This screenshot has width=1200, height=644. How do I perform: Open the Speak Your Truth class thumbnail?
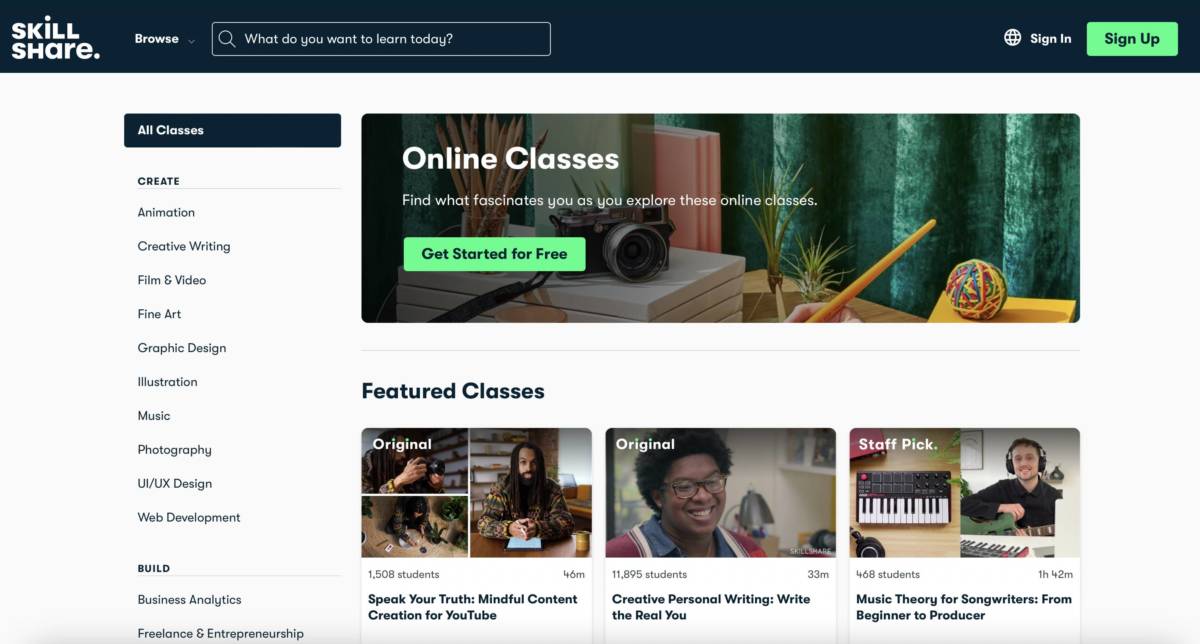476,493
